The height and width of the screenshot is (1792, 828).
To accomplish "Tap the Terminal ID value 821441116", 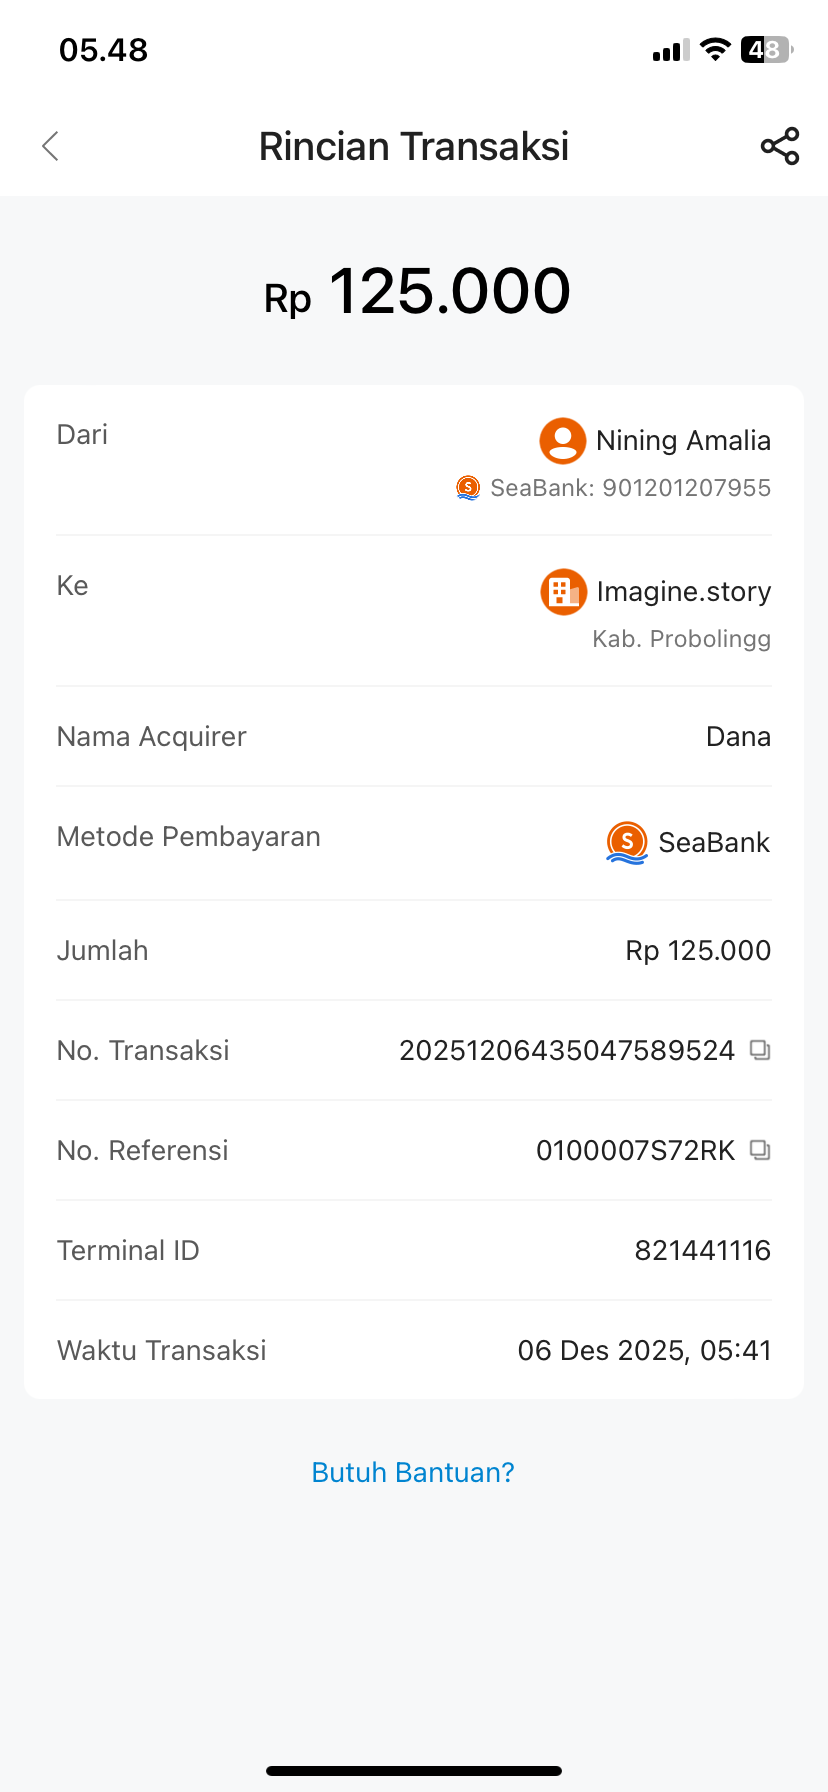I will coord(703,1250).
